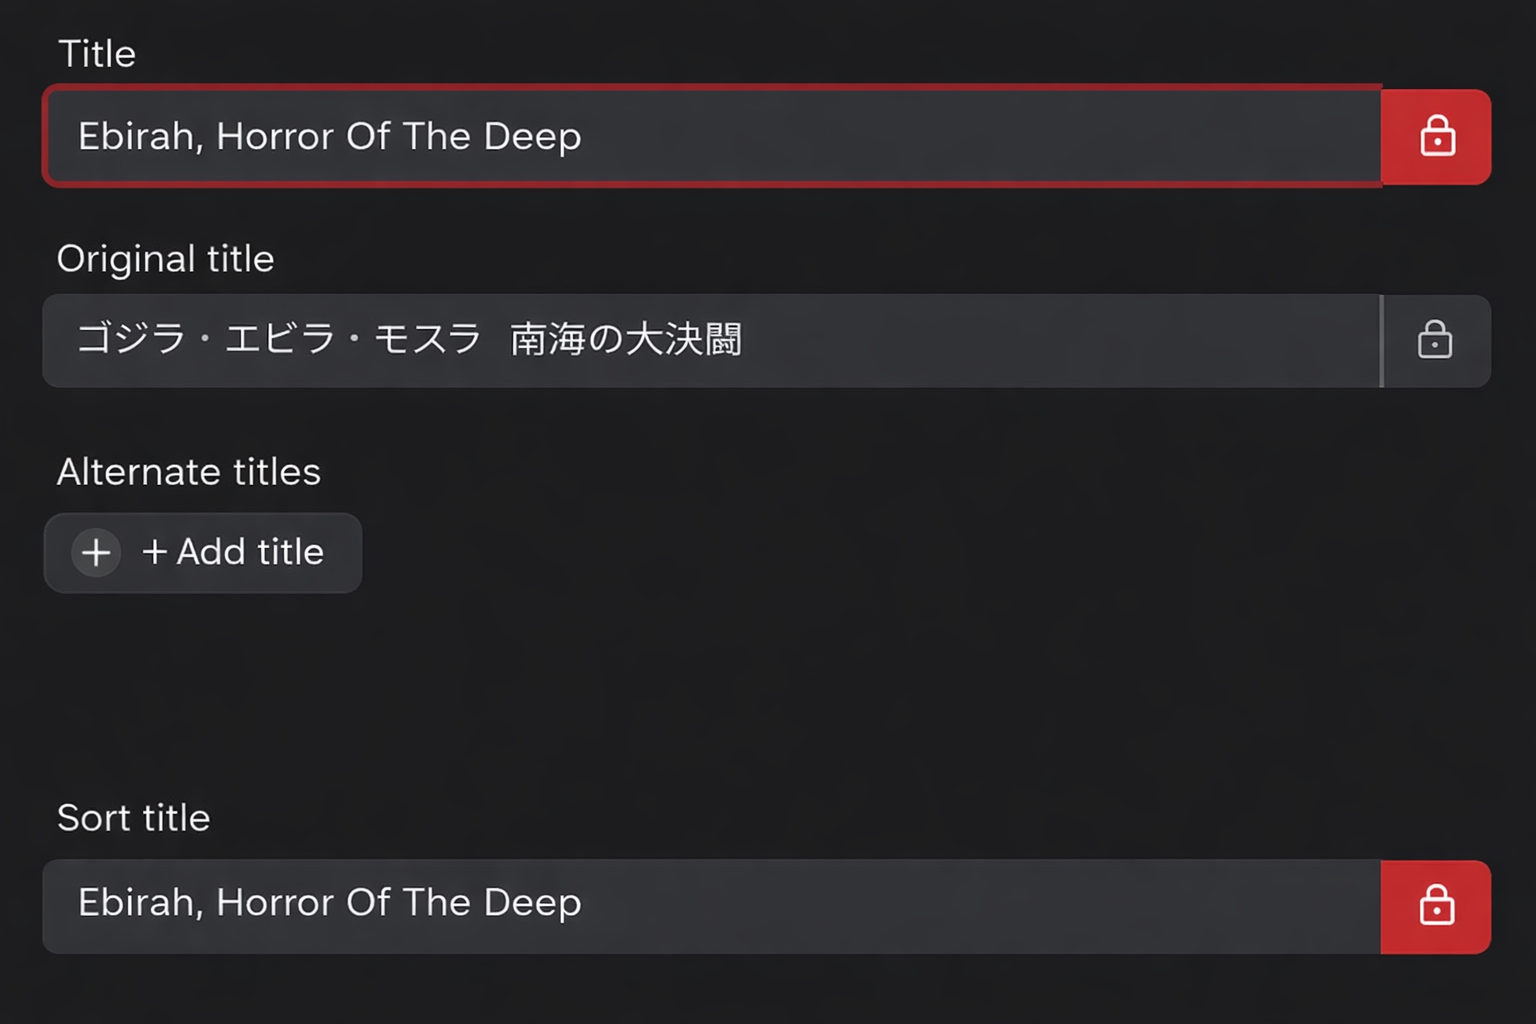This screenshot has width=1536, height=1024.
Task: Toggle the red lock on the Sort title field
Action: click(1436, 906)
